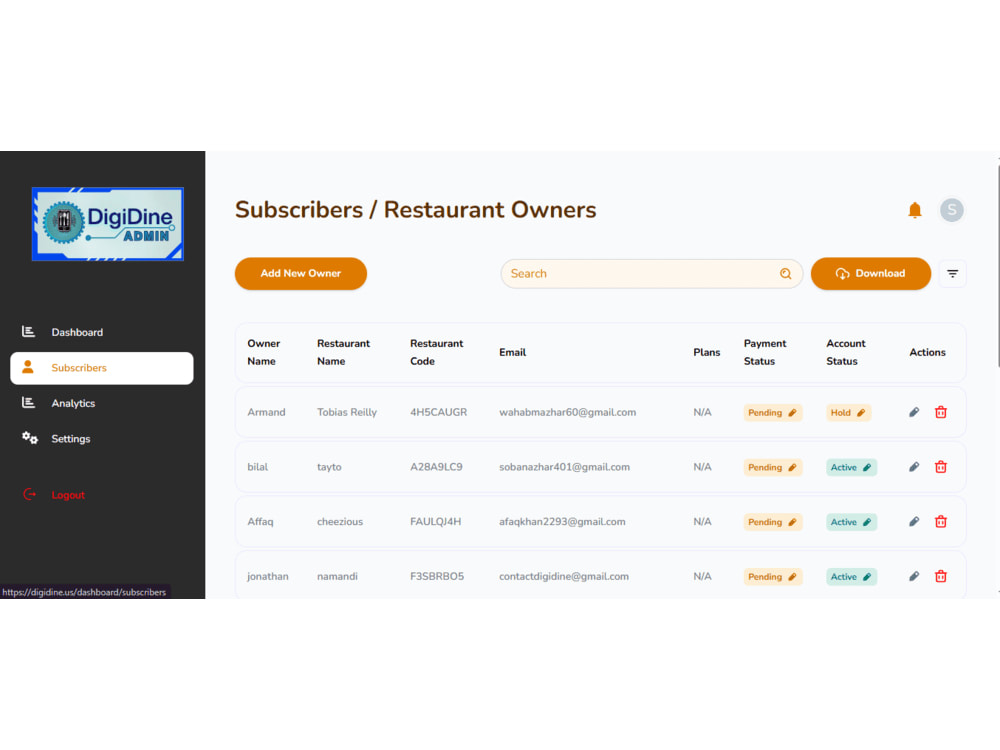Click restaurant code 4H5CAUGR
The width and height of the screenshot is (1000, 750).
tap(438, 413)
